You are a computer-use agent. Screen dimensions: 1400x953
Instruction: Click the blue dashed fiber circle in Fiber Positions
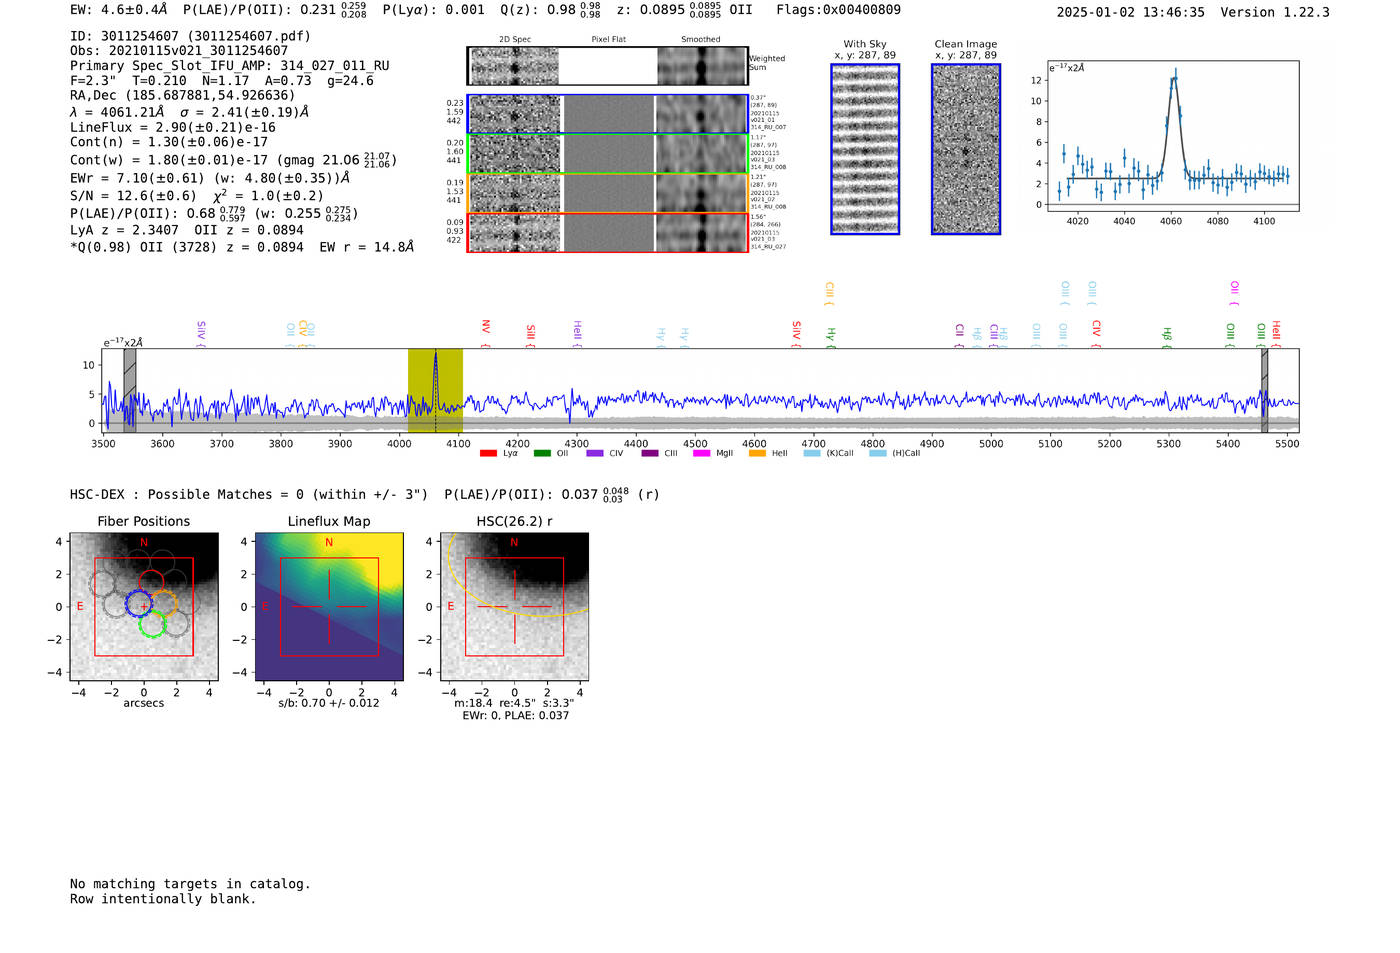click(x=139, y=603)
